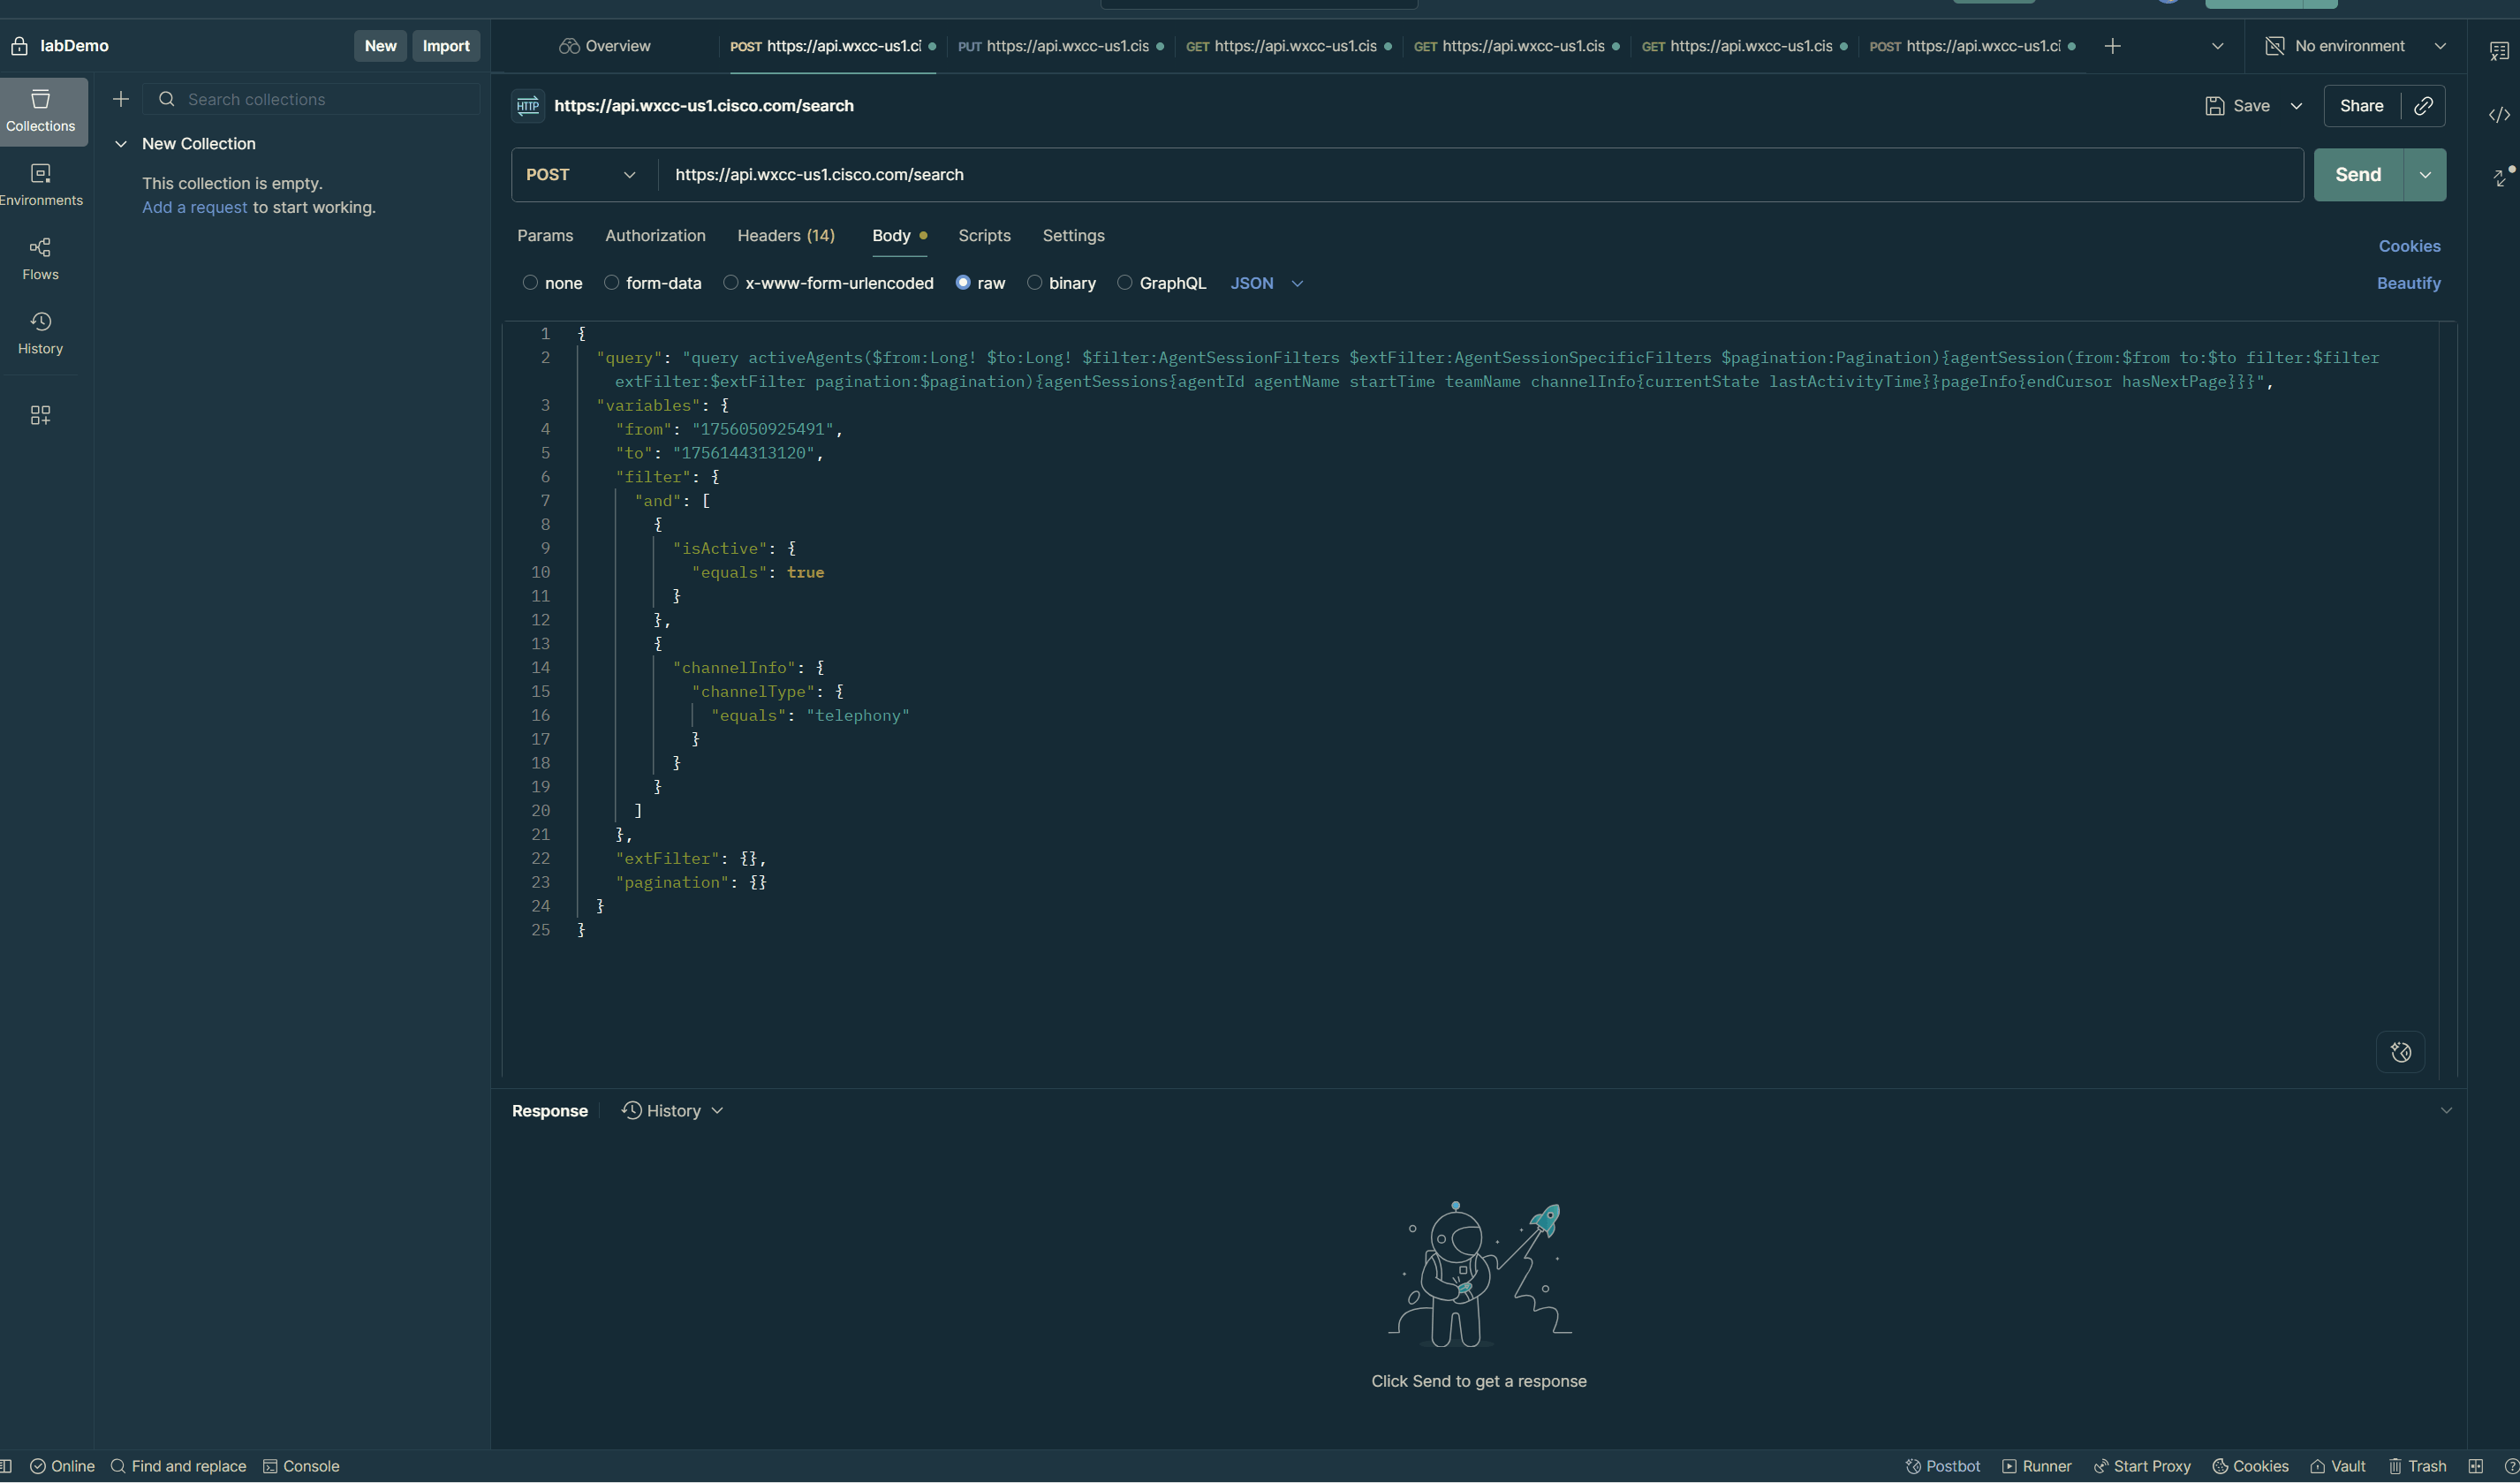2520x1483 pixels.
Task: Switch to the Authorization tab
Action: [655, 236]
